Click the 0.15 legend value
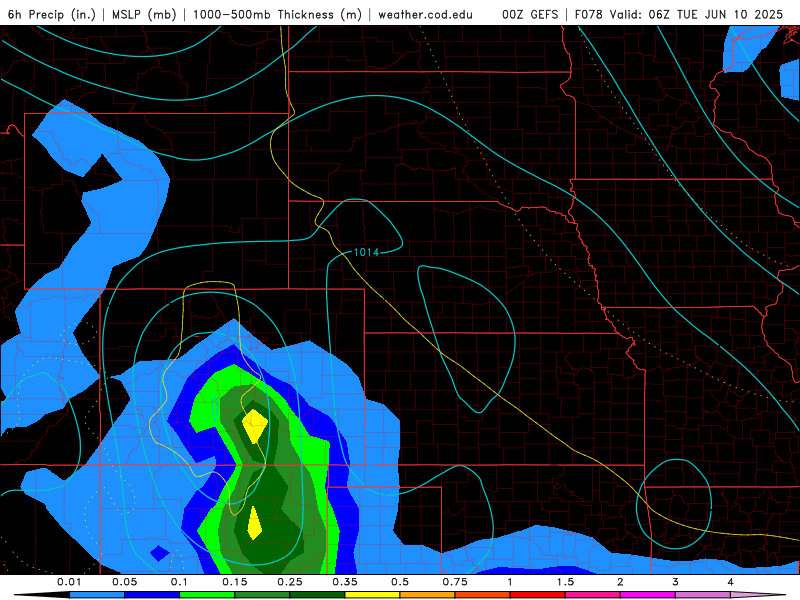Screen dimensions: 800x600 pyautogui.click(x=235, y=582)
